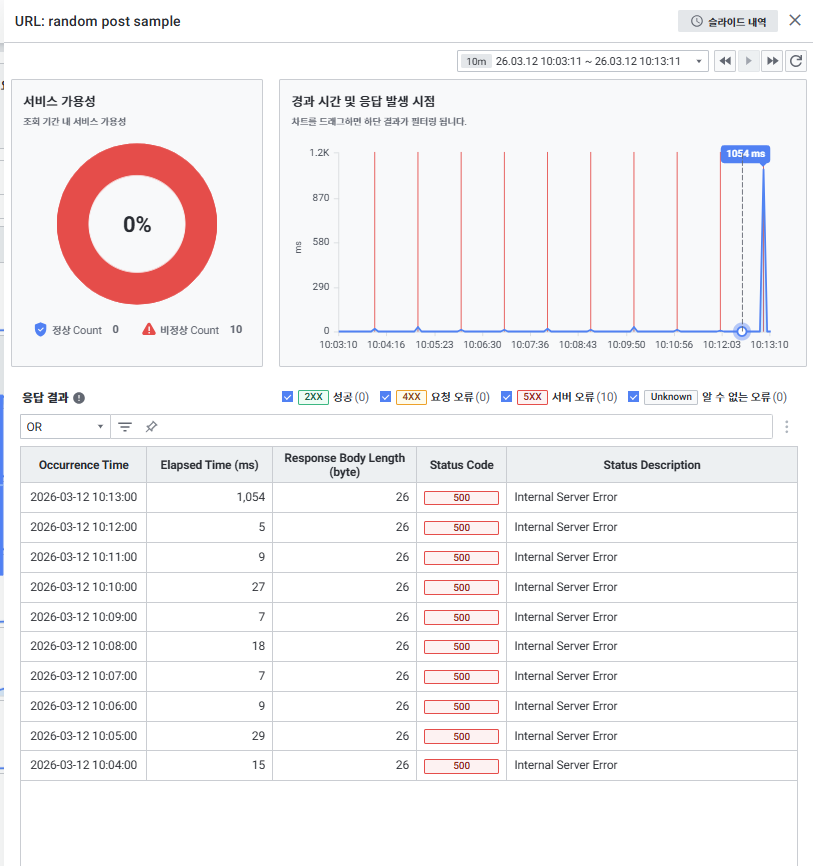Disable the Unknown error checkbox
Screen dimensions: 813x866
tap(634, 397)
